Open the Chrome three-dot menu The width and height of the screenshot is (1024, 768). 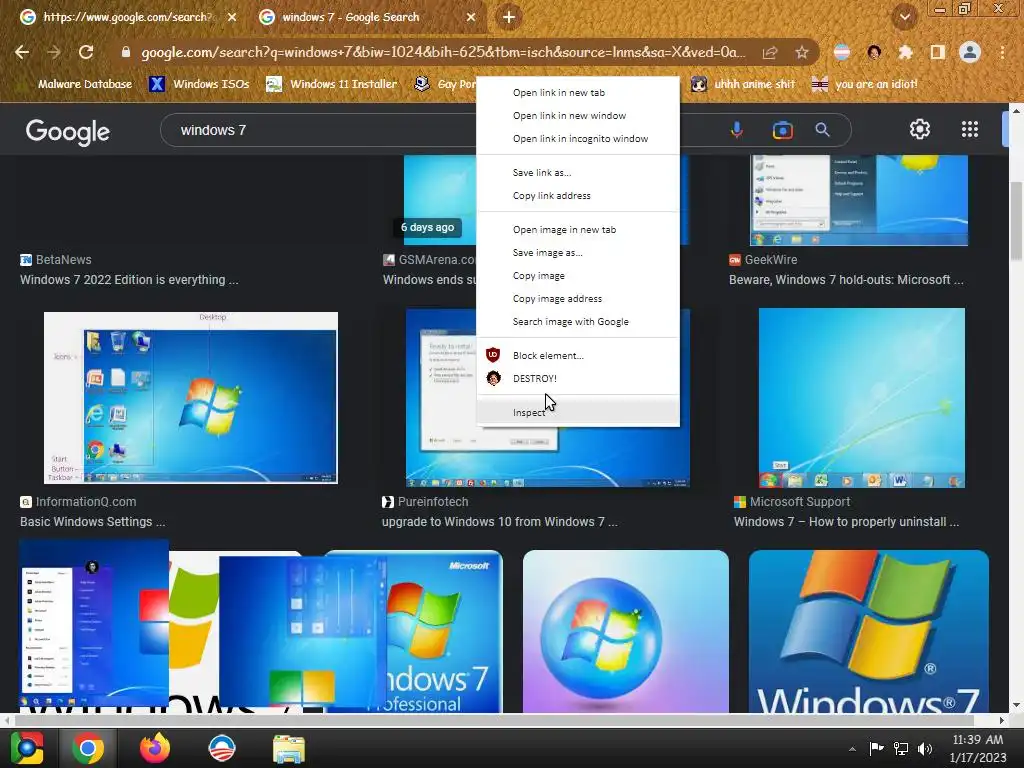1002,52
